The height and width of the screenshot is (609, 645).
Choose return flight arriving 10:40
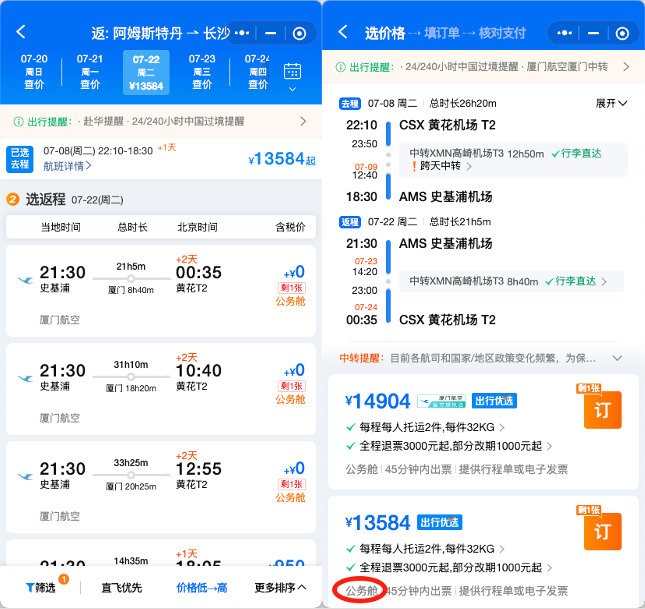click(x=161, y=389)
